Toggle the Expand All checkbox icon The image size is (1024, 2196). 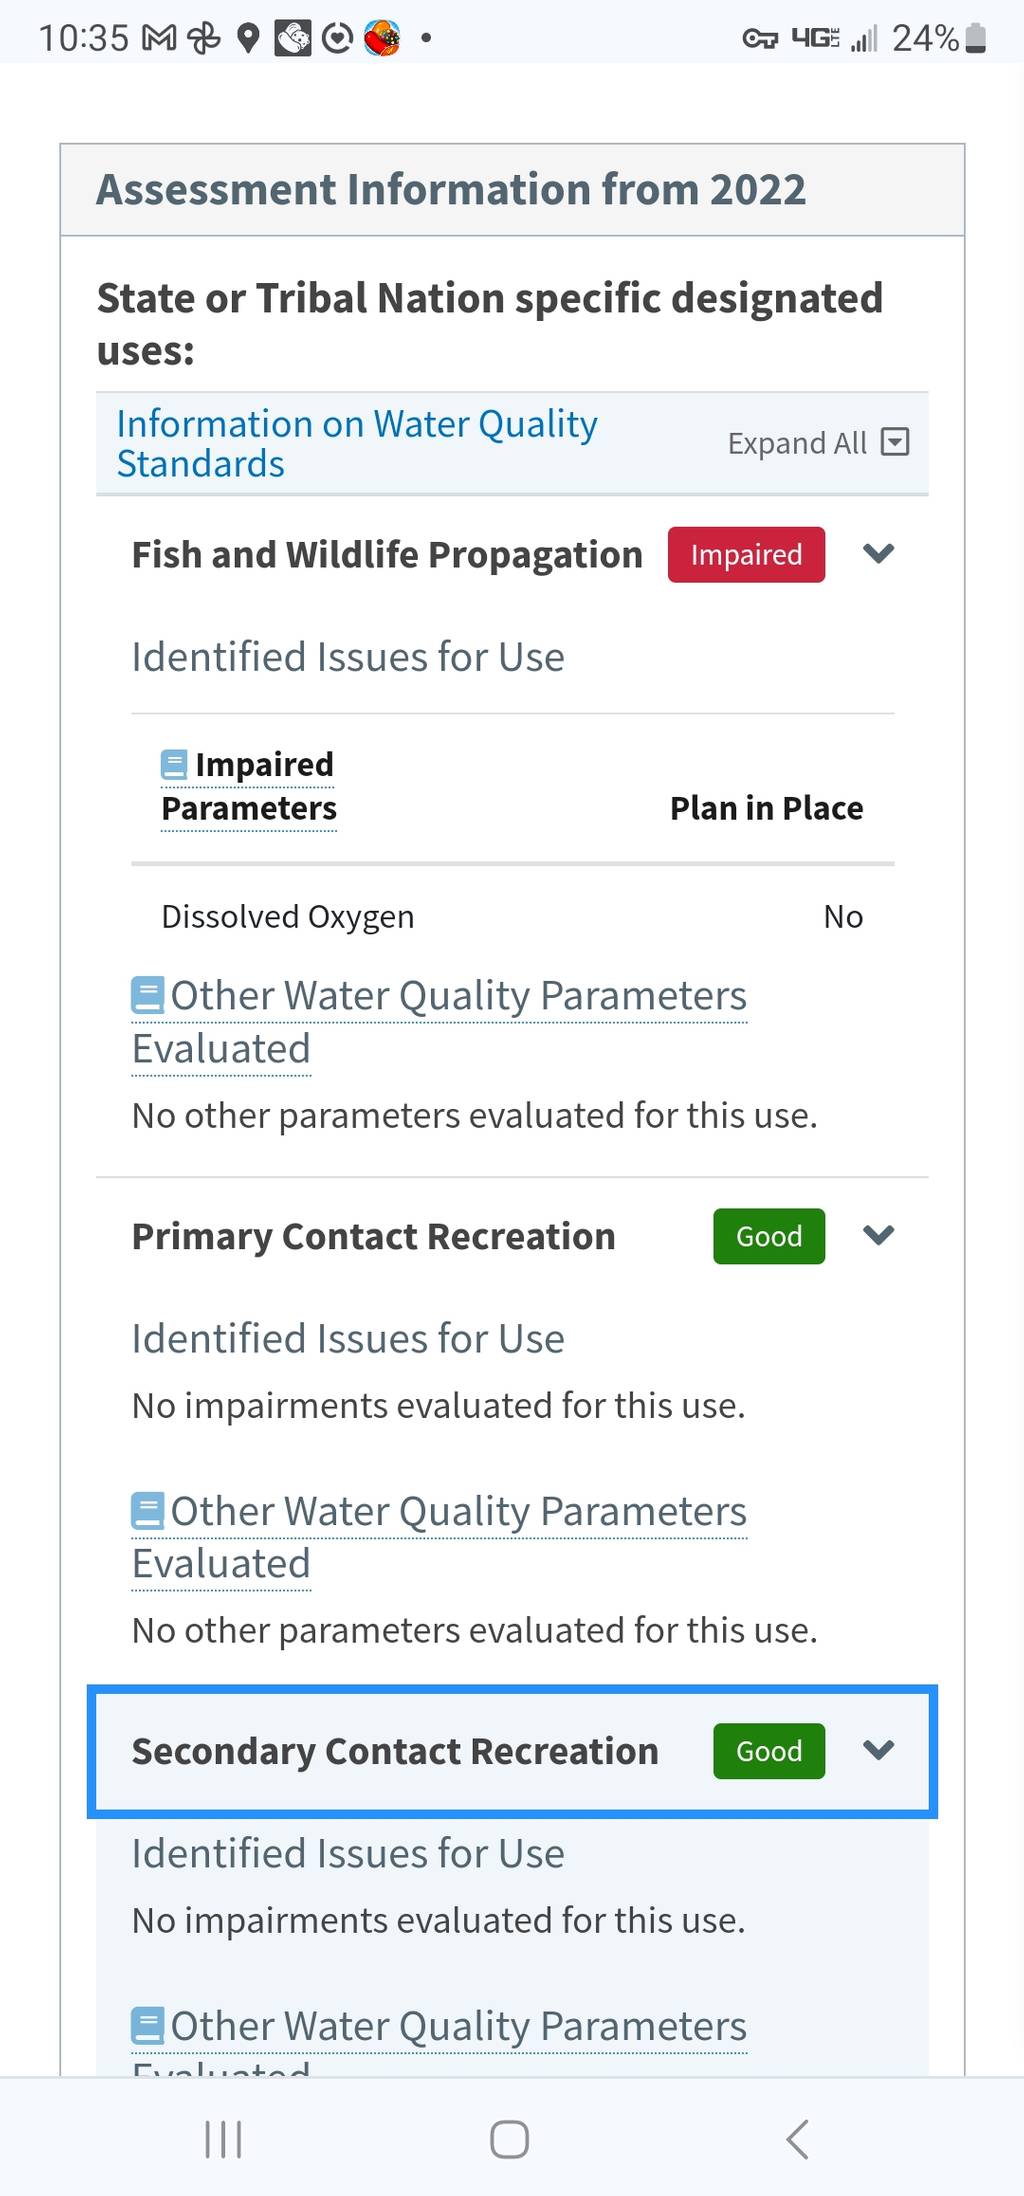pos(895,442)
